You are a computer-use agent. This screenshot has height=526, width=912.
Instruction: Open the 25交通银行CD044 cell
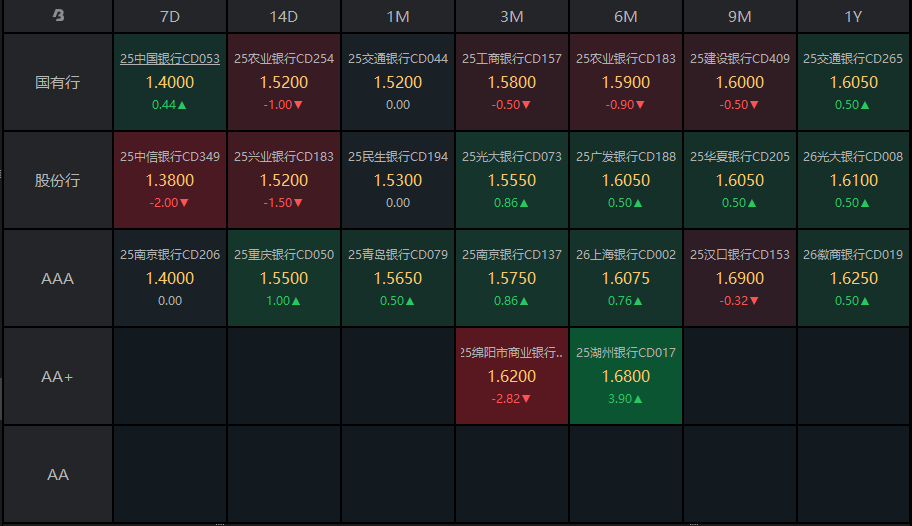pyautogui.click(x=398, y=82)
